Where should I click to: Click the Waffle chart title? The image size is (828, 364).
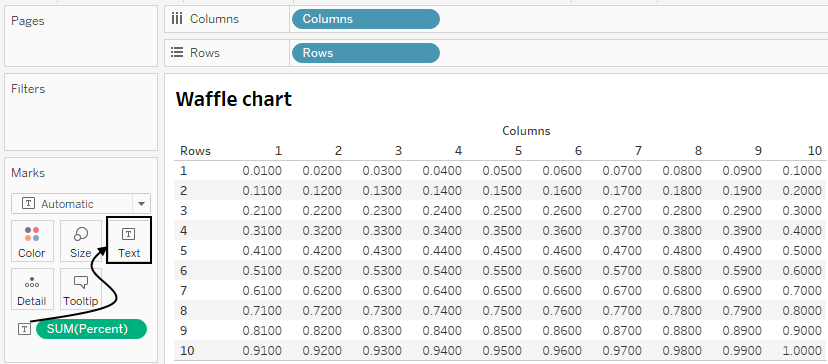coord(233,99)
